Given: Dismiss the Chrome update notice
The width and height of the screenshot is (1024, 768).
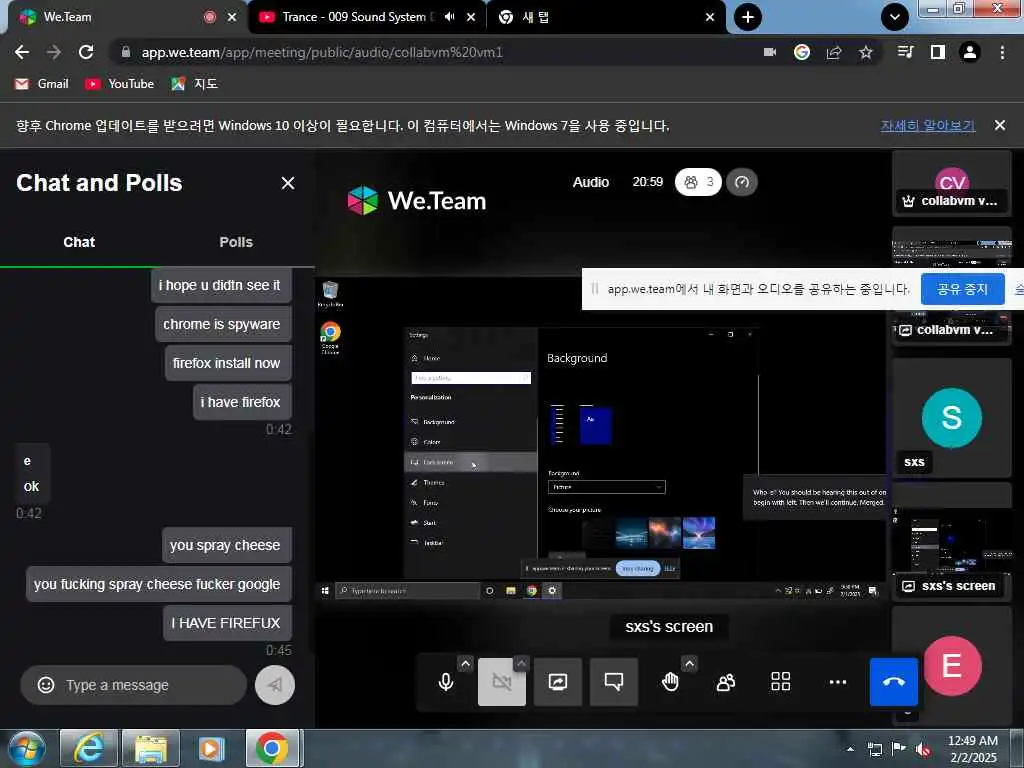Looking at the screenshot, I should 1000,125.
